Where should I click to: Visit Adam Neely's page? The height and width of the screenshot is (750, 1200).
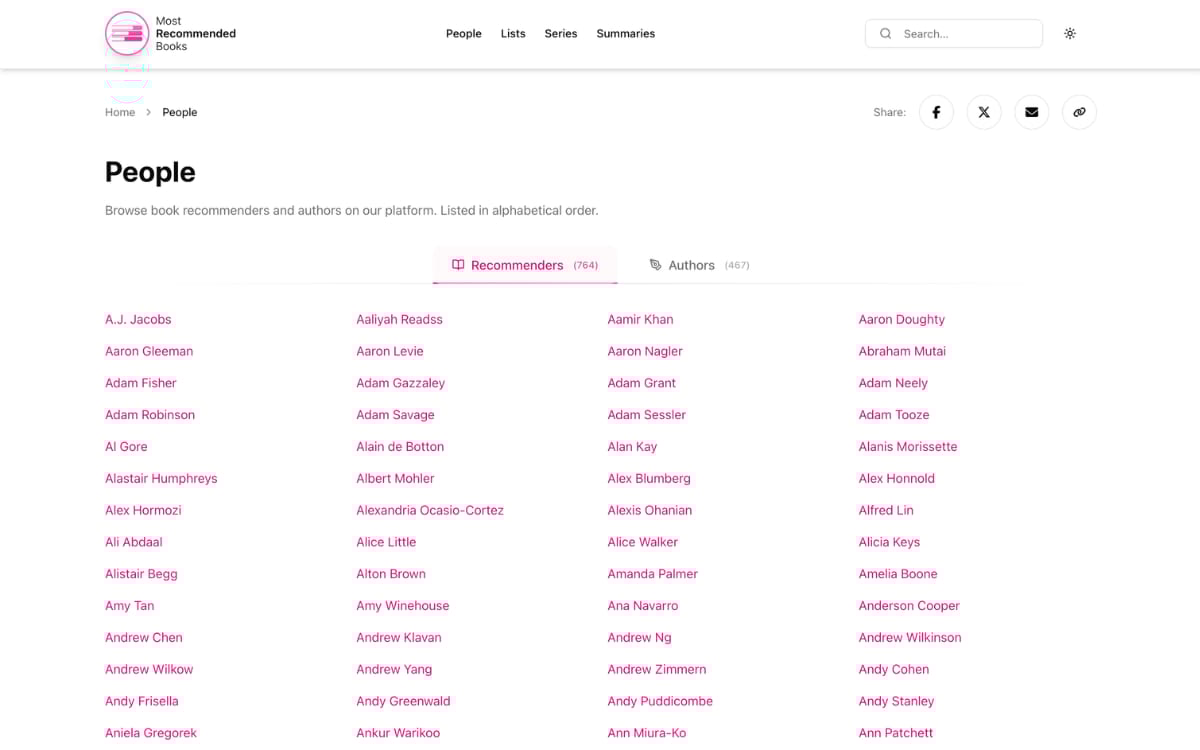point(893,383)
